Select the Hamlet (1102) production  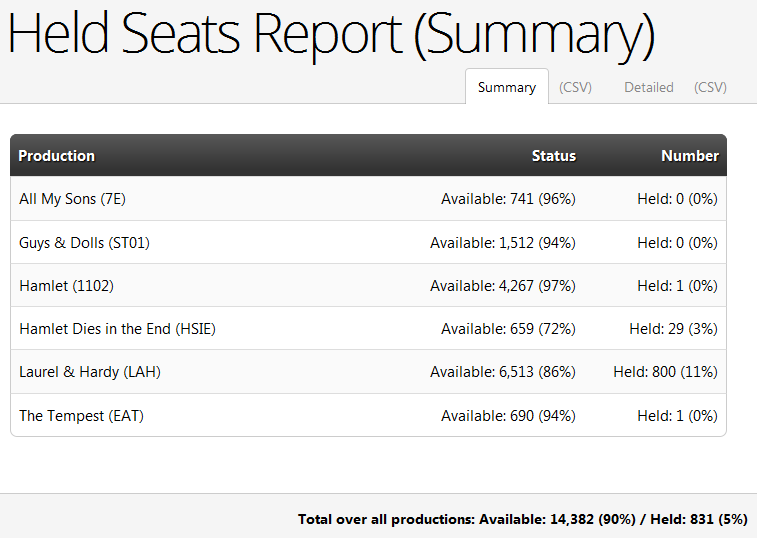66,285
